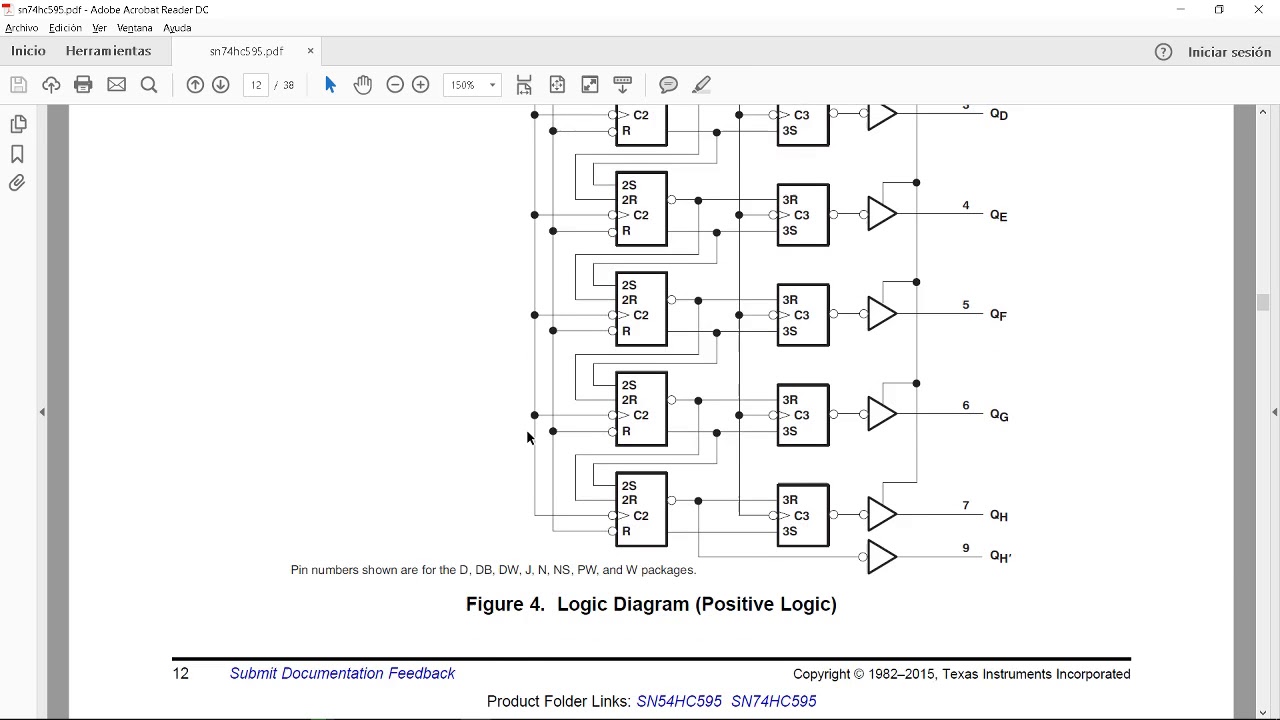
Task: Select the arrow selection tool
Action: pyautogui.click(x=331, y=85)
